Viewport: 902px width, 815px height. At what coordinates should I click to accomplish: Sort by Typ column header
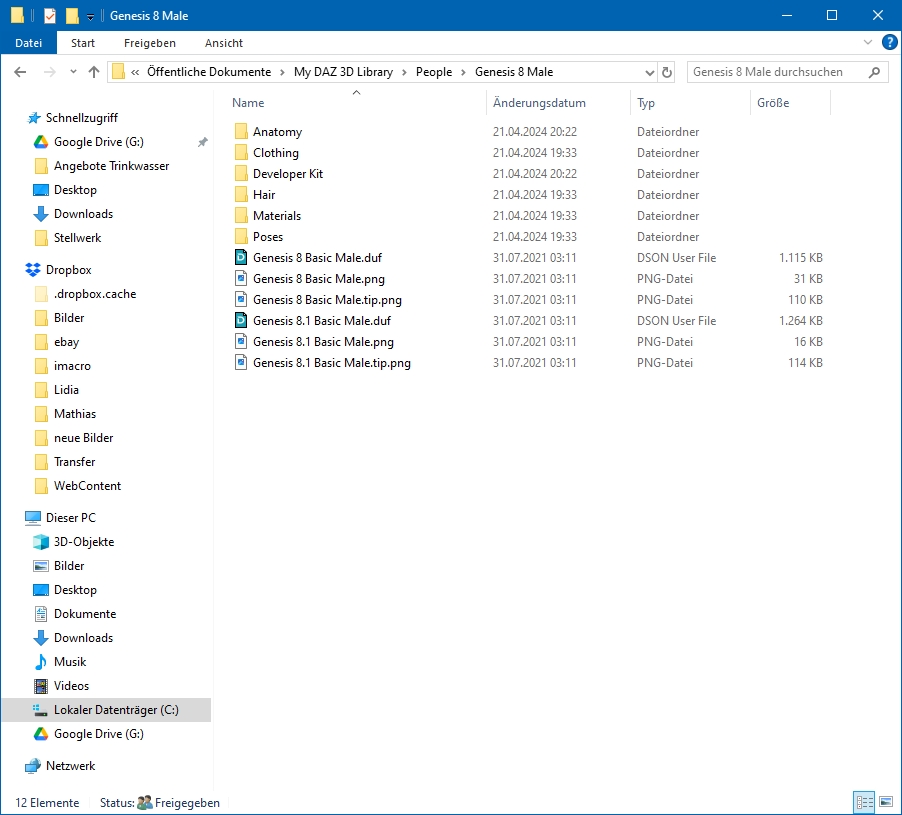646,103
